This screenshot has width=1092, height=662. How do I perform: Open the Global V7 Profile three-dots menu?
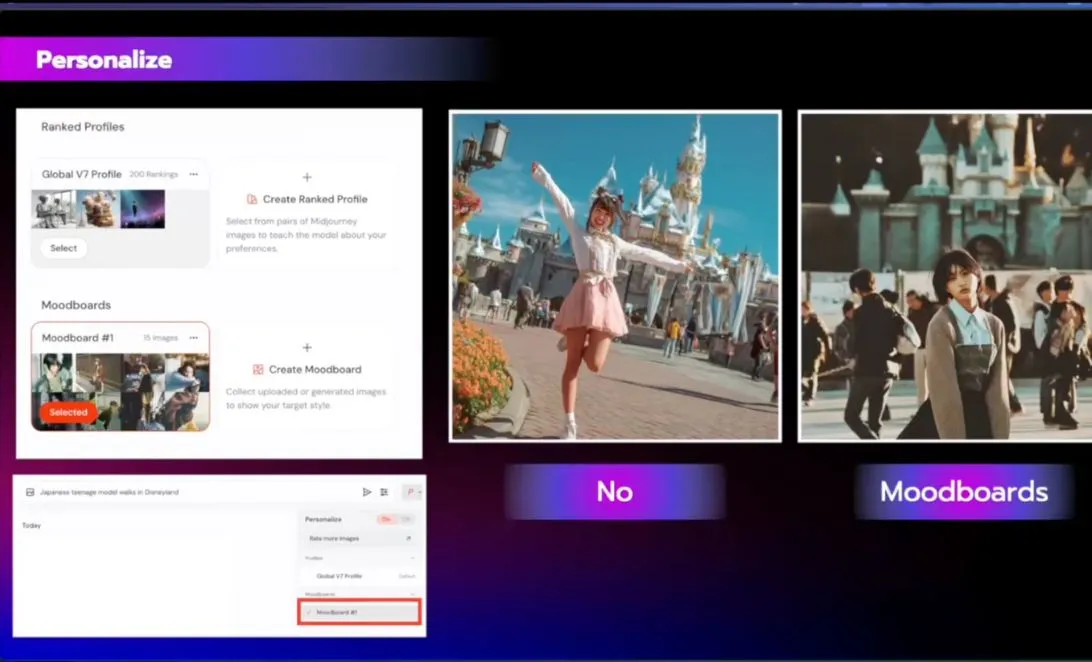(x=194, y=174)
